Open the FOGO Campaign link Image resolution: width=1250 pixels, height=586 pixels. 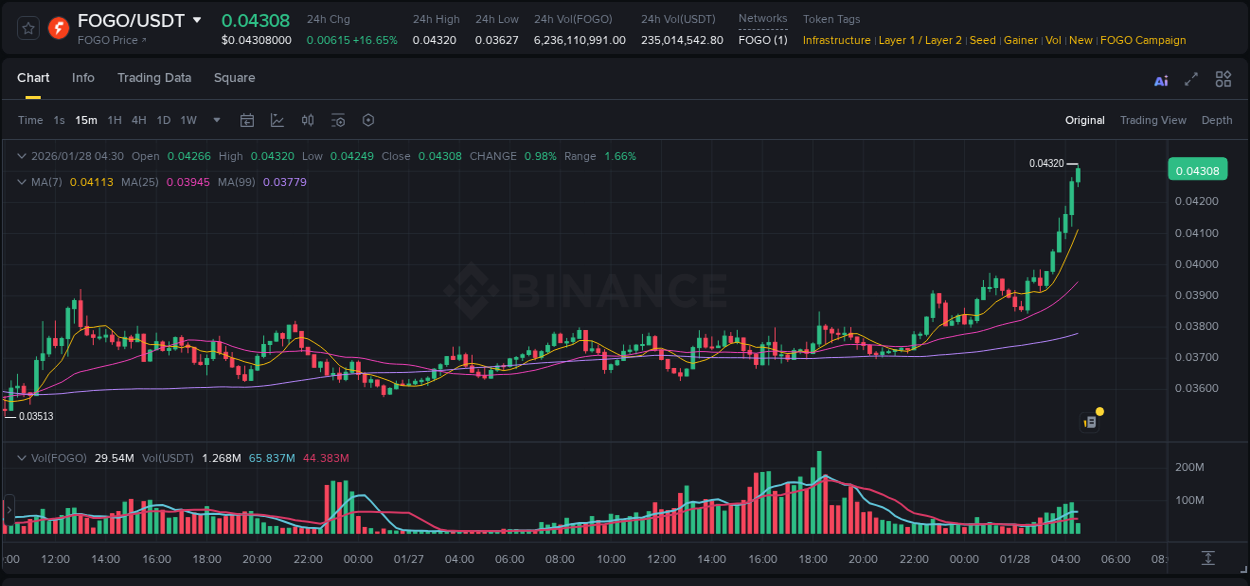pos(1143,40)
